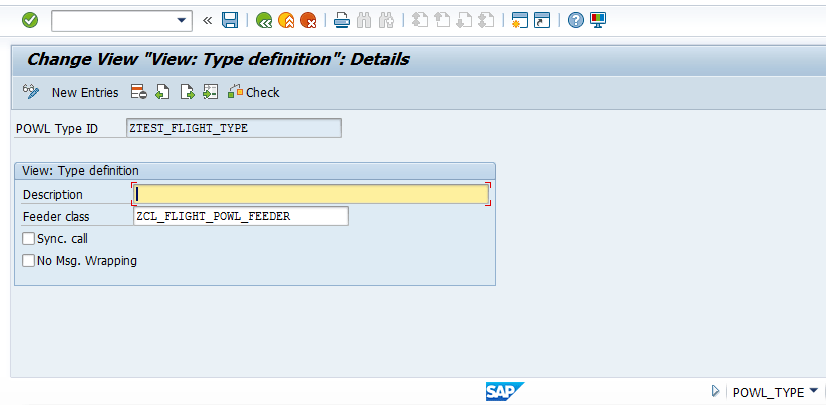Go to Previous Page icon
826x405 pixels.
coord(442,21)
